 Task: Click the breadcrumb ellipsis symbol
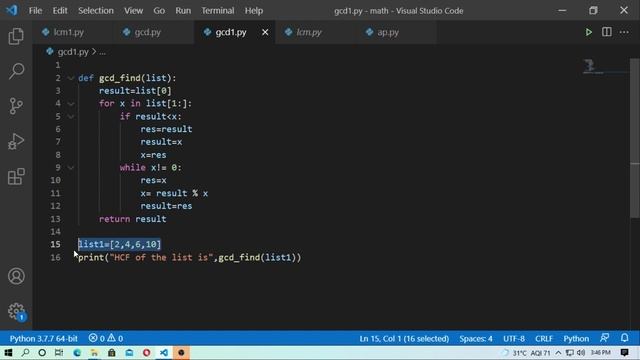[x=102, y=52]
